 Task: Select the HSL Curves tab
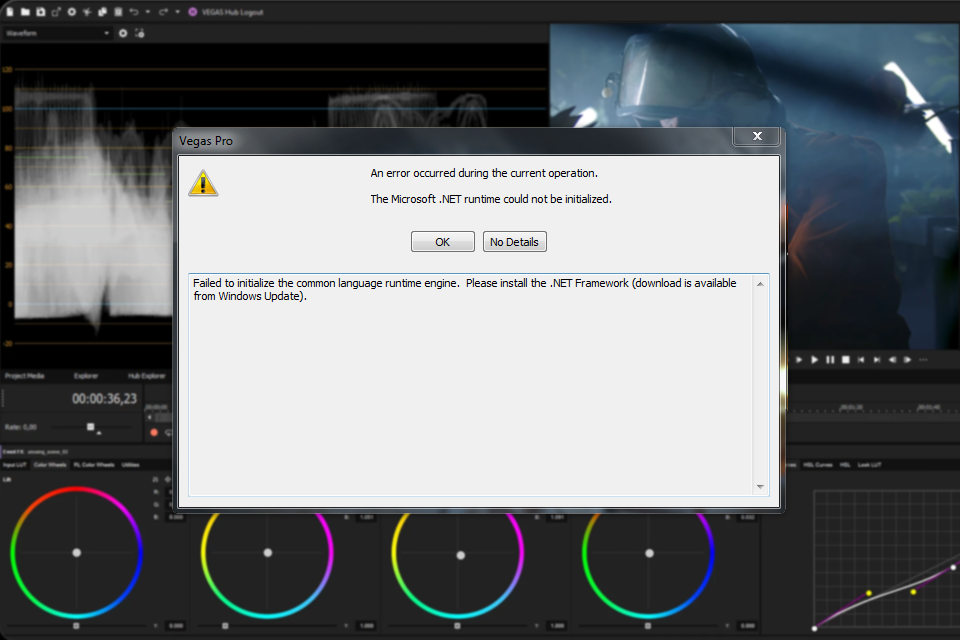819,465
